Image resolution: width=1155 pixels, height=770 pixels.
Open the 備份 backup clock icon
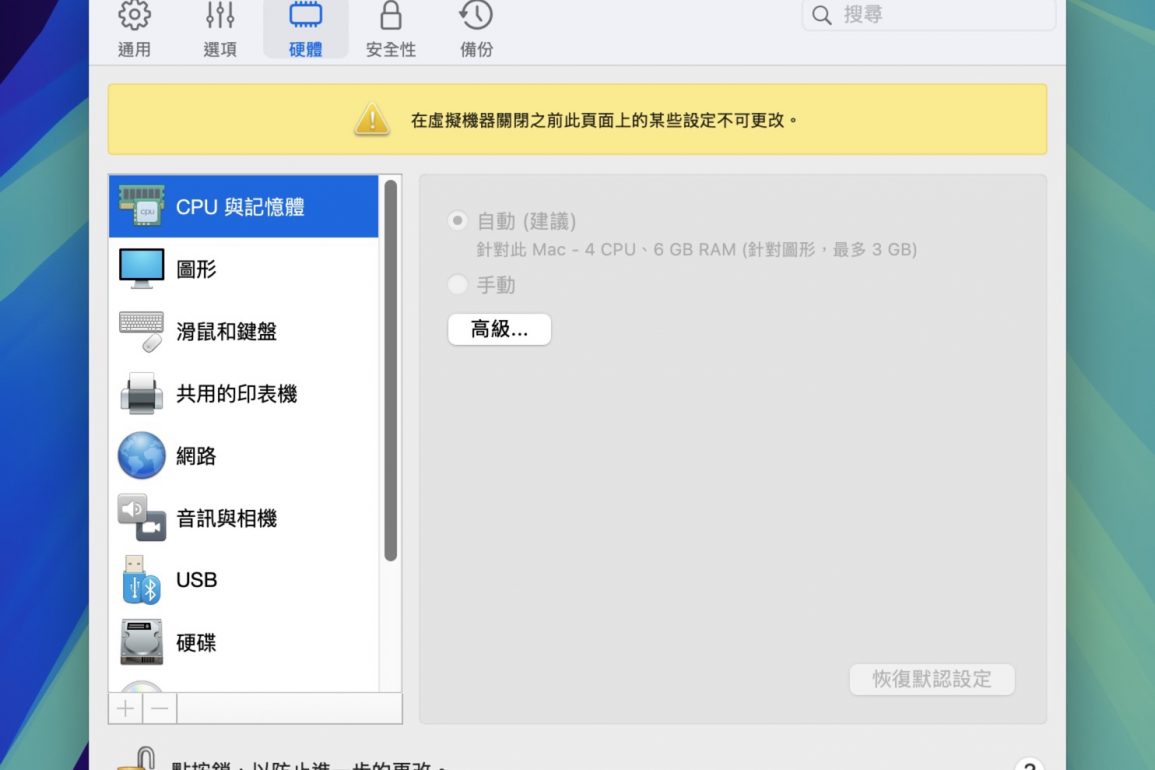point(476,28)
